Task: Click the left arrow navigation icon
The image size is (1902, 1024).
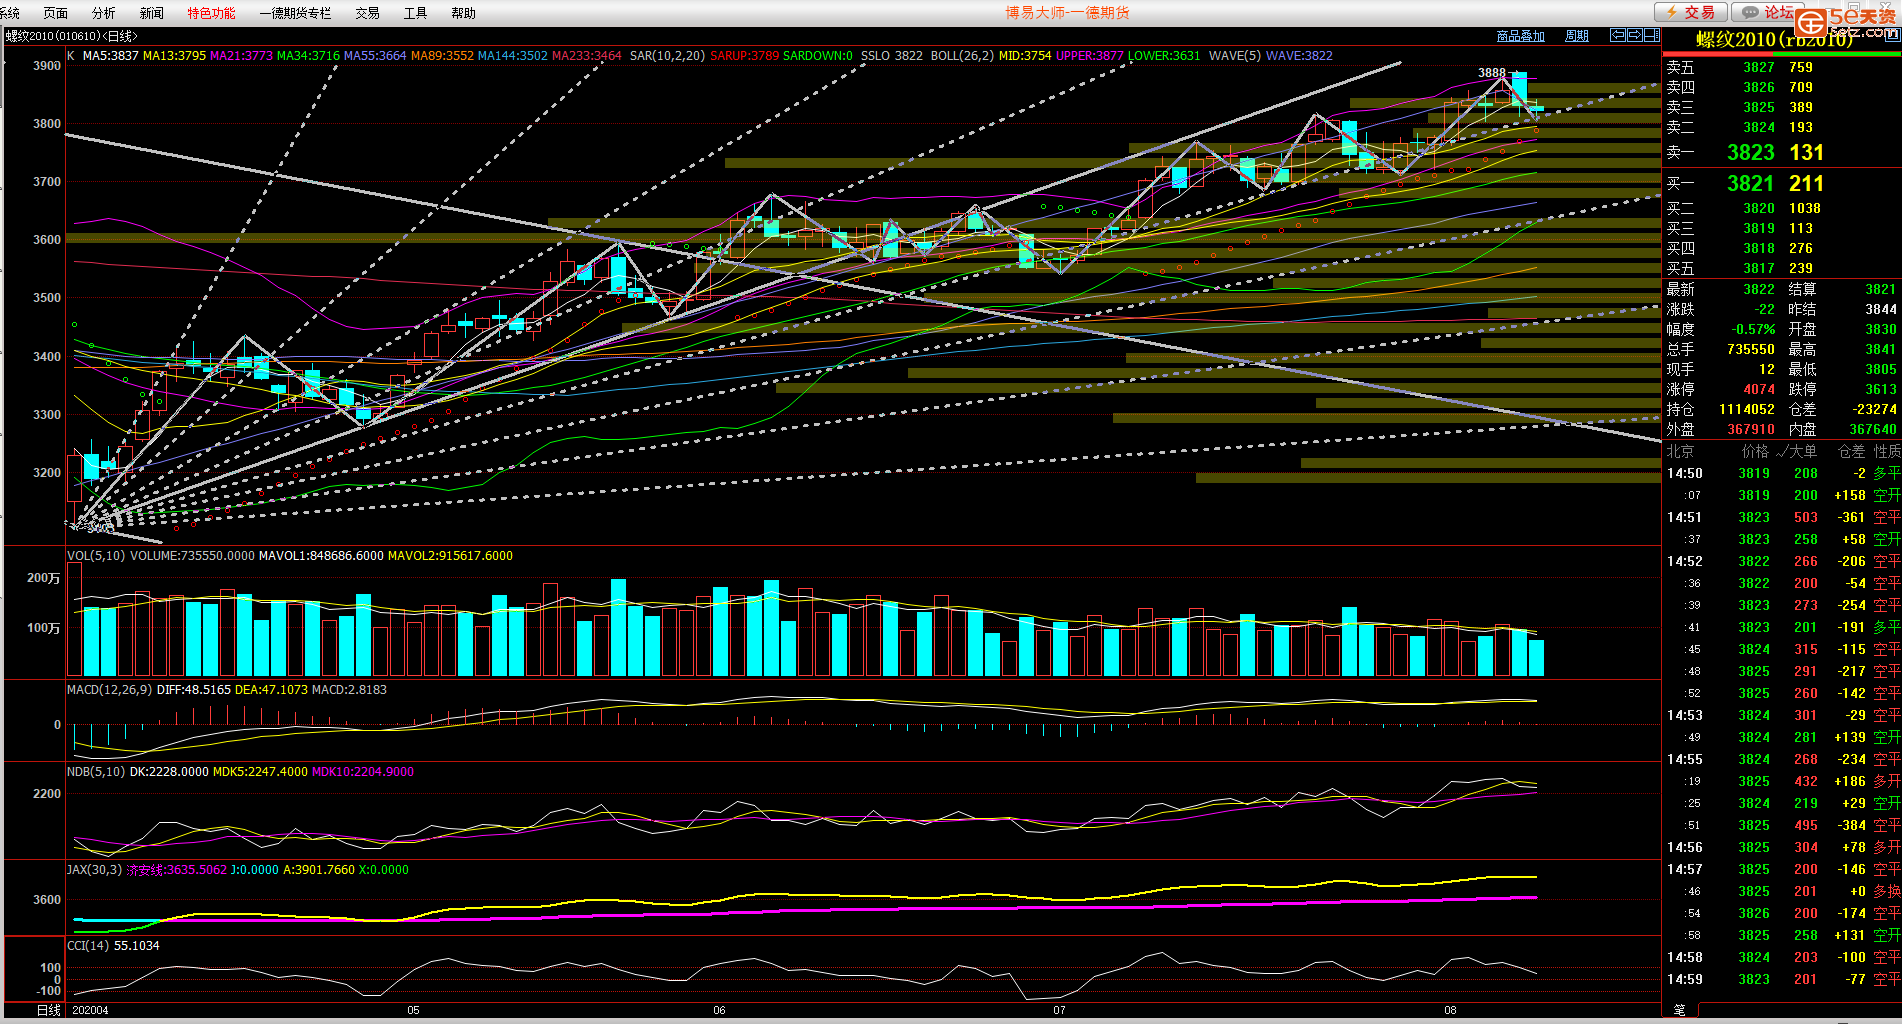Action: pos(1617,35)
